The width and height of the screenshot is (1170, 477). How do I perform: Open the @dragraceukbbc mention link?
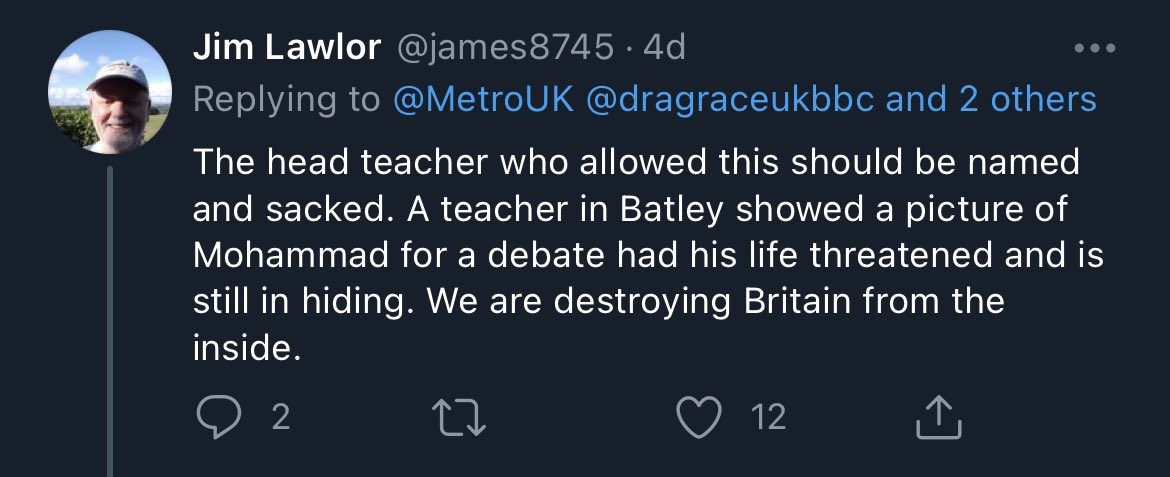coord(729,99)
